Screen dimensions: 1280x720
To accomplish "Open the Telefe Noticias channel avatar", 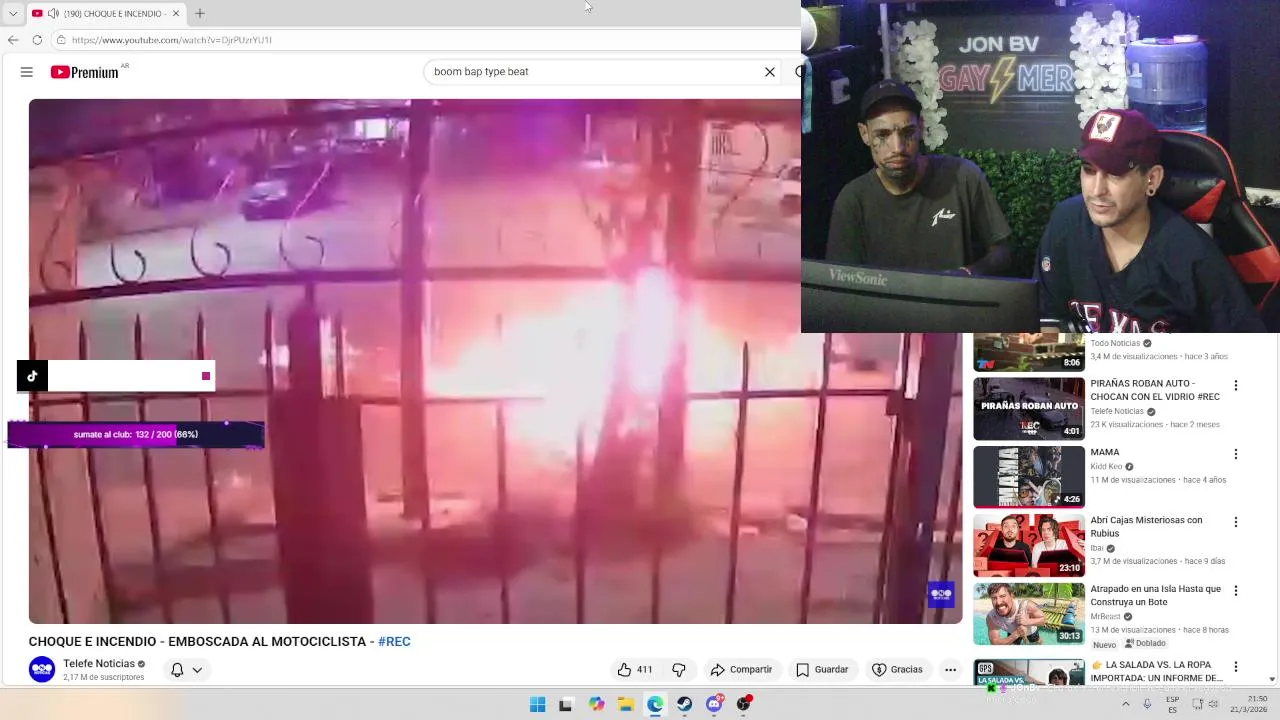I will [42, 670].
